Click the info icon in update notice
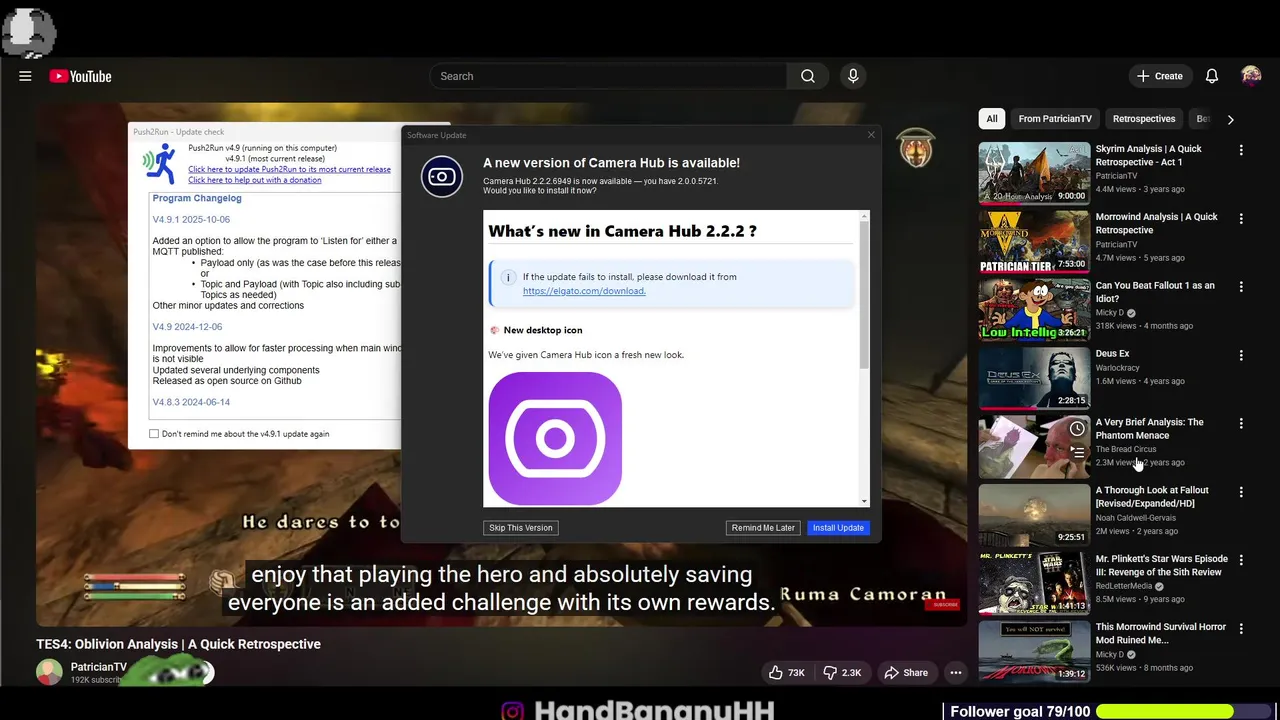The height and width of the screenshot is (720, 1280). tap(508, 277)
